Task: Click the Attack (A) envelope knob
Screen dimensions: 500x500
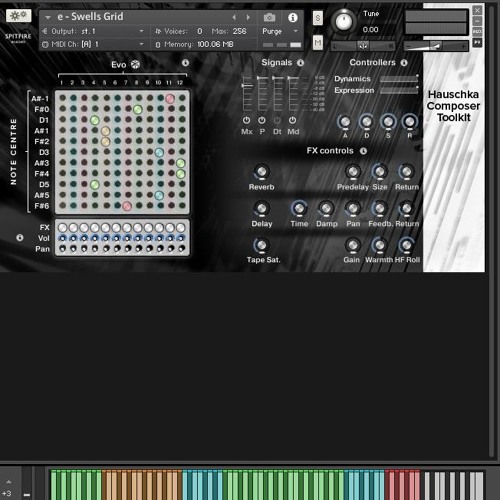Action: [x=345, y=122]
